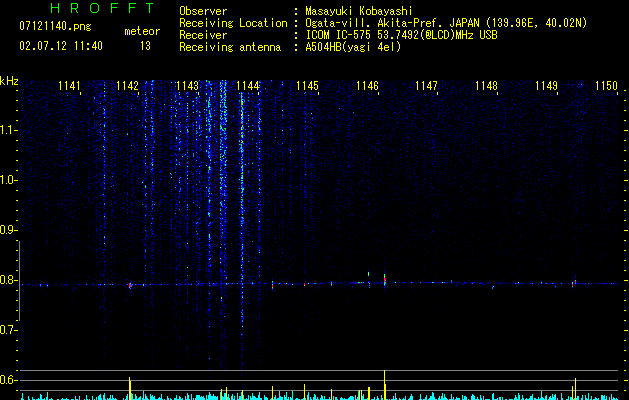Click the 1142 time axis label
Image resolution: width=629 pixels, height=400 pixels.
[x=128, y=86]
